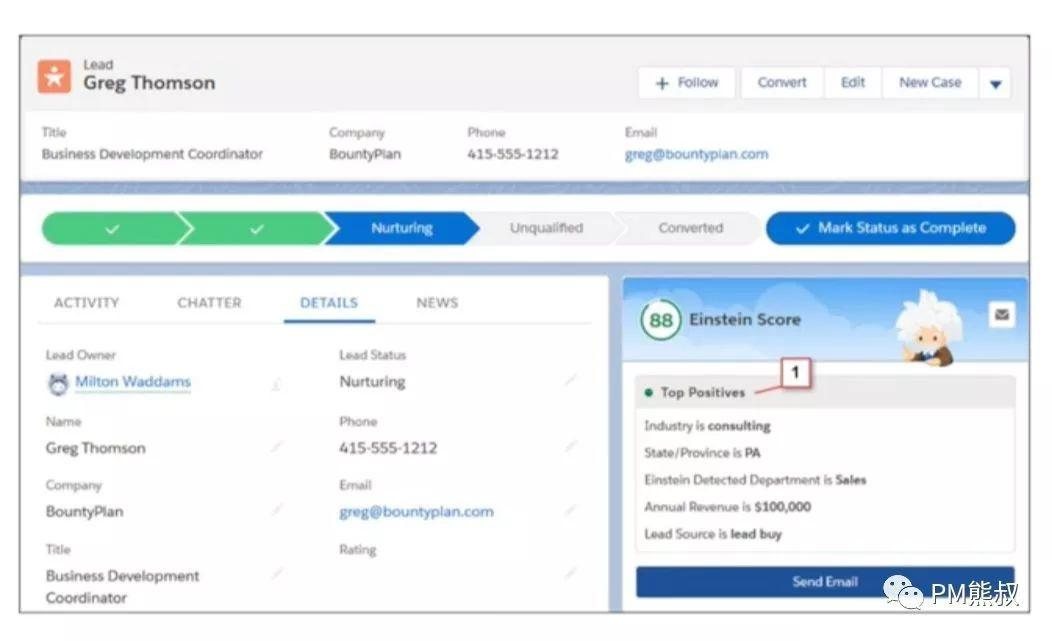The width and height of the screenshot is (1052, 641).
Task: Edit the details Company field pencil icon
Action: point(276,510)
